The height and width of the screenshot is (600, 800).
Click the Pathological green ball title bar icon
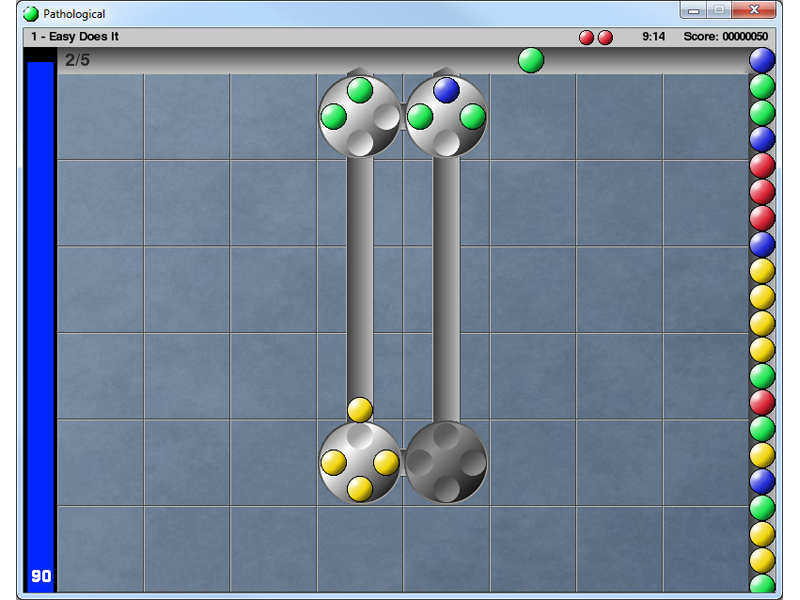(31, 14)
